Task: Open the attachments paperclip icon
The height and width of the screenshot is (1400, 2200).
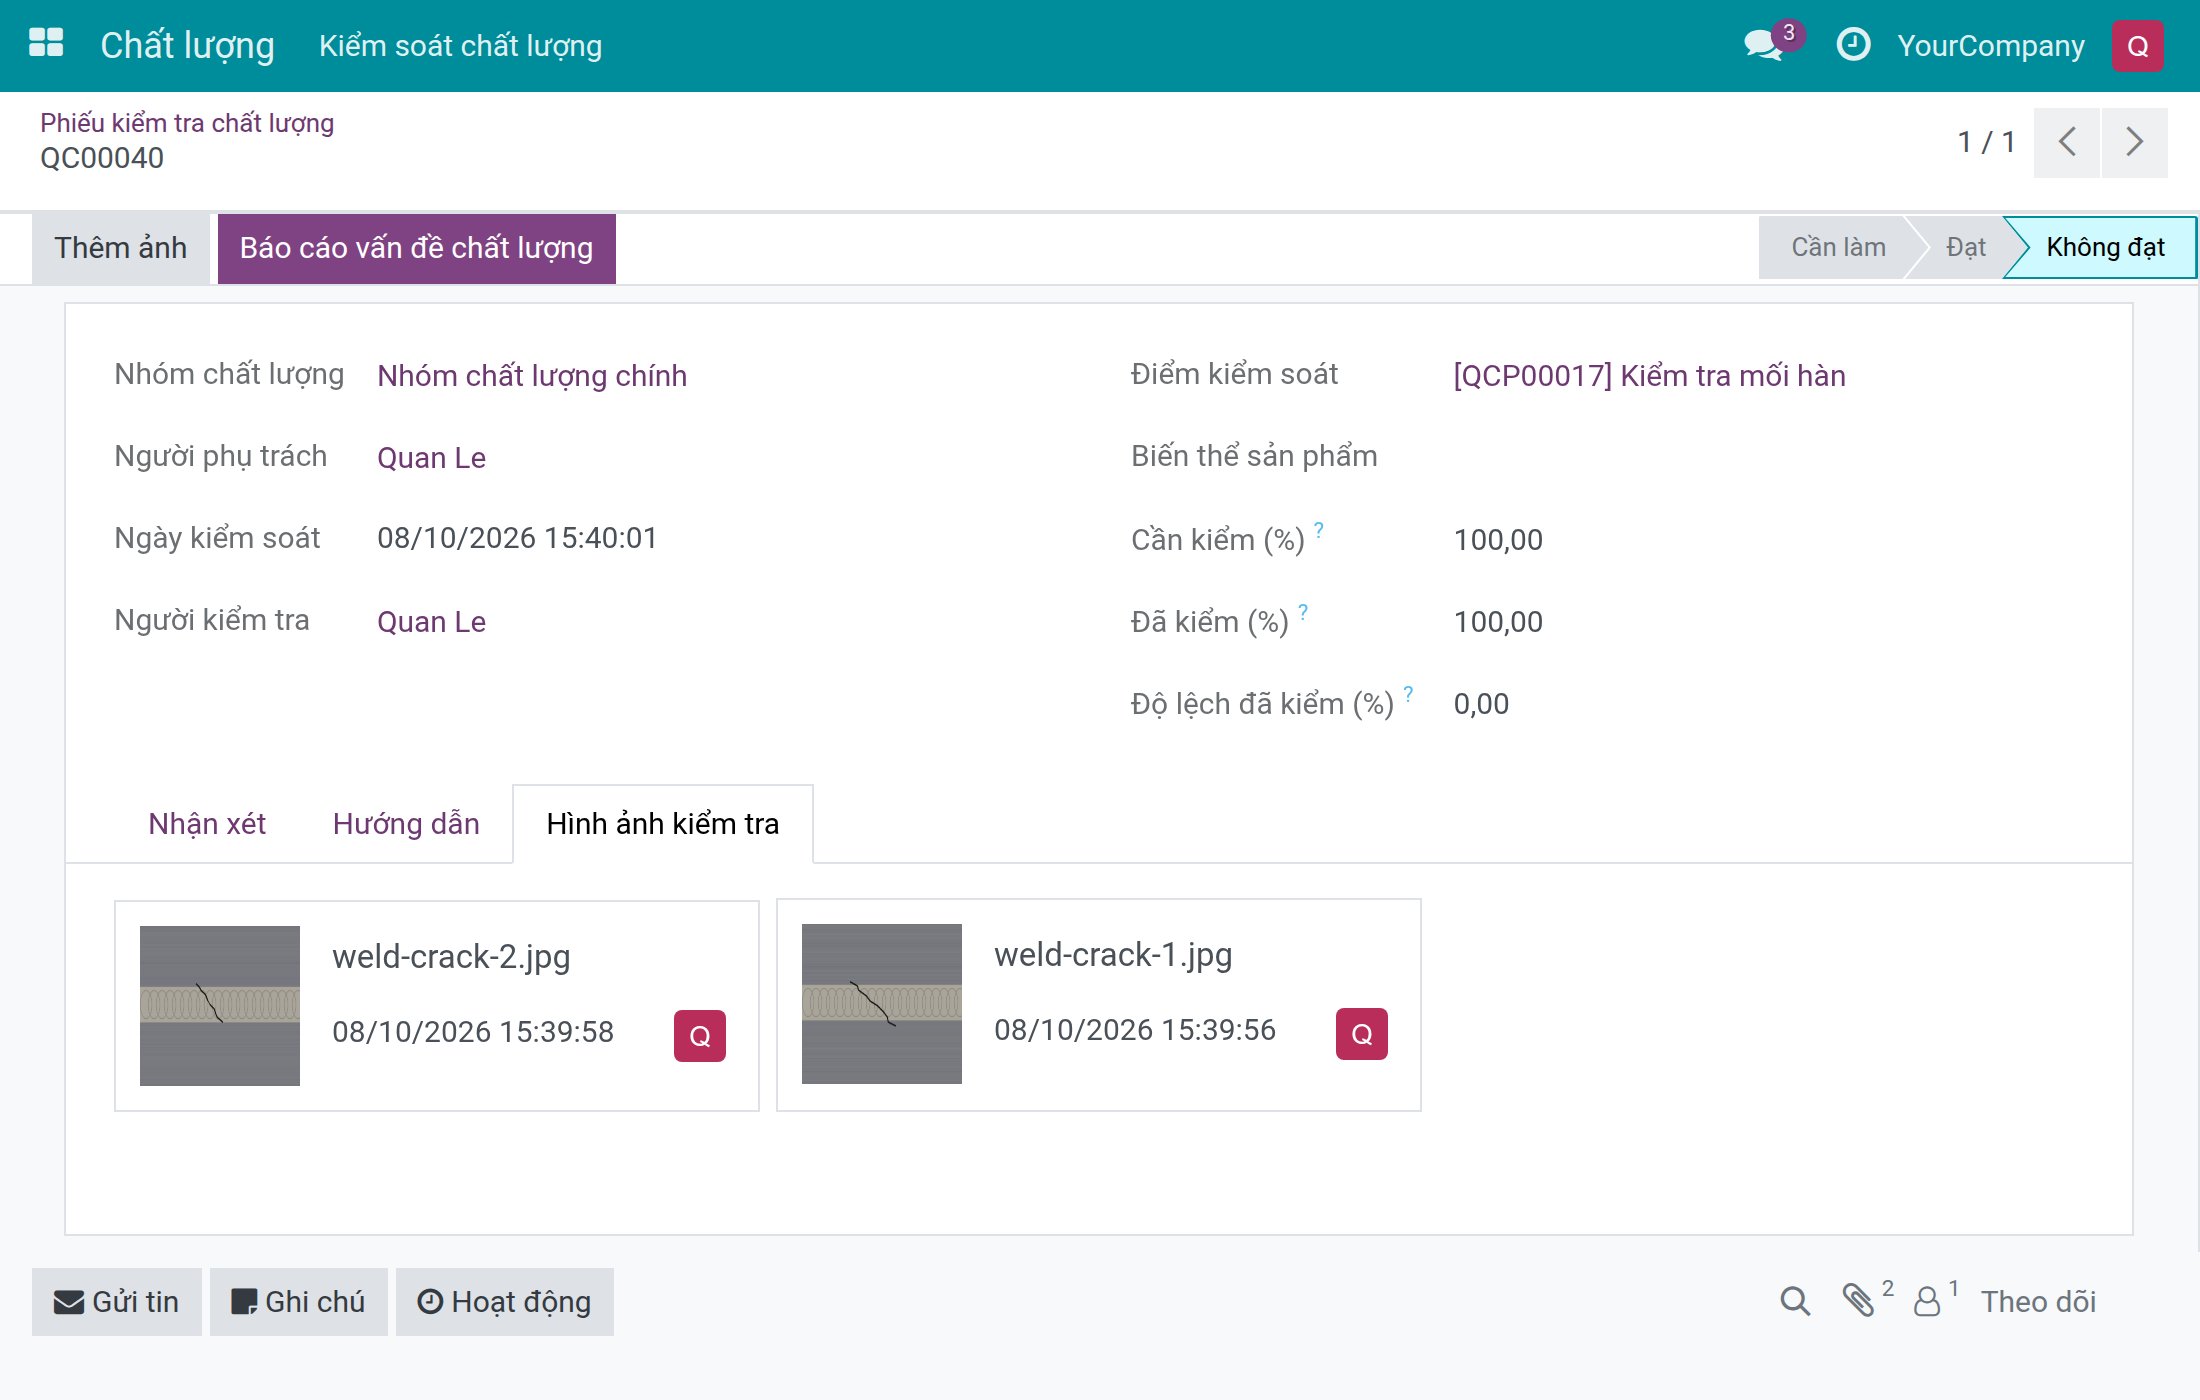Action: (1858, 1300)
